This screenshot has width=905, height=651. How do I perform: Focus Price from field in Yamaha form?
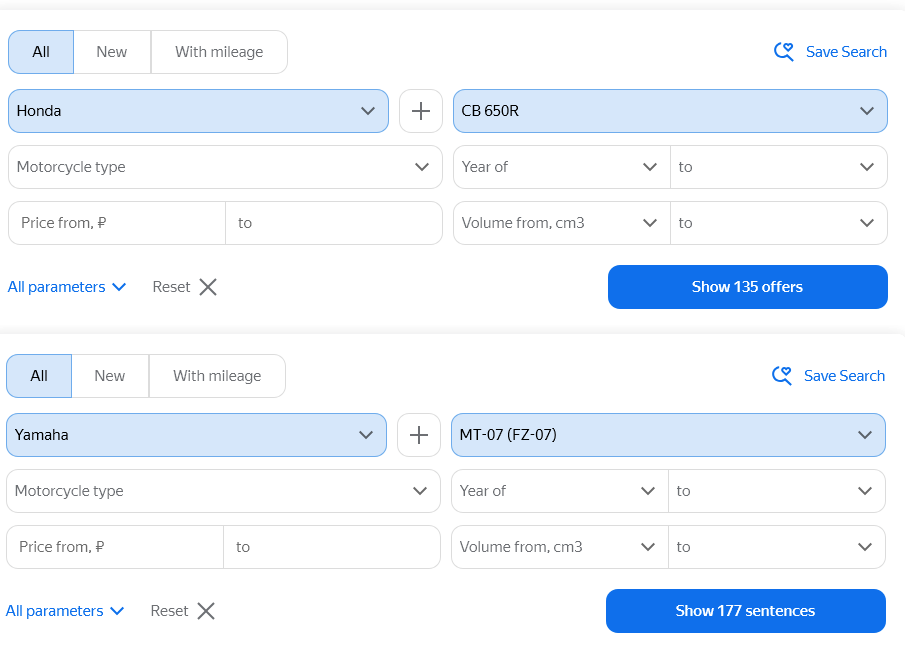pyautogui.click(x=115, y=547)
